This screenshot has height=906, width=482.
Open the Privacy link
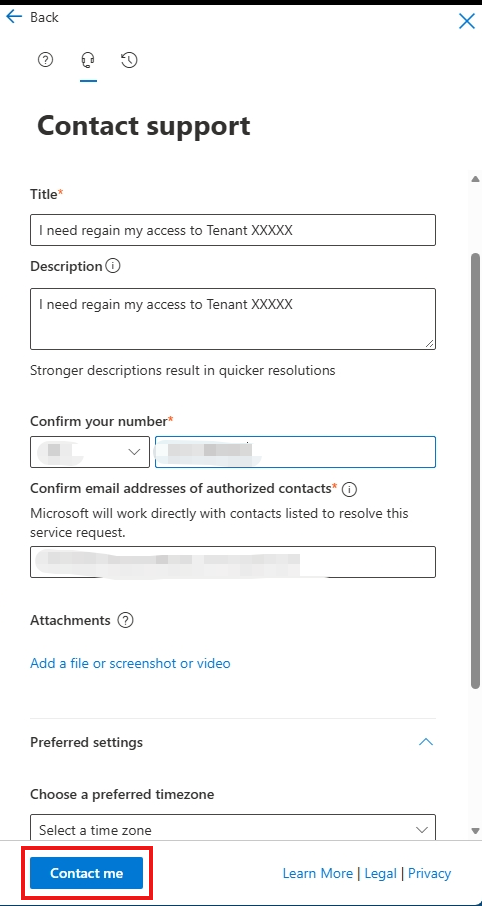429,873
